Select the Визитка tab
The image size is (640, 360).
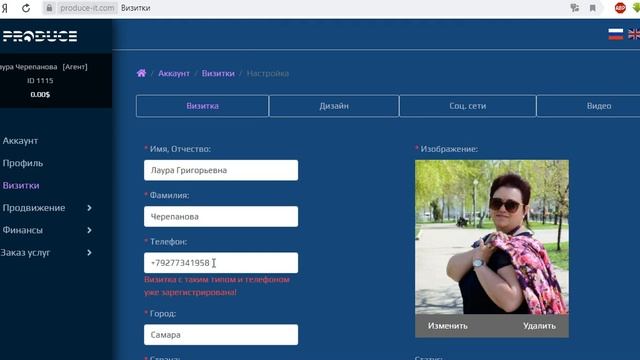(x=202, y=106)
